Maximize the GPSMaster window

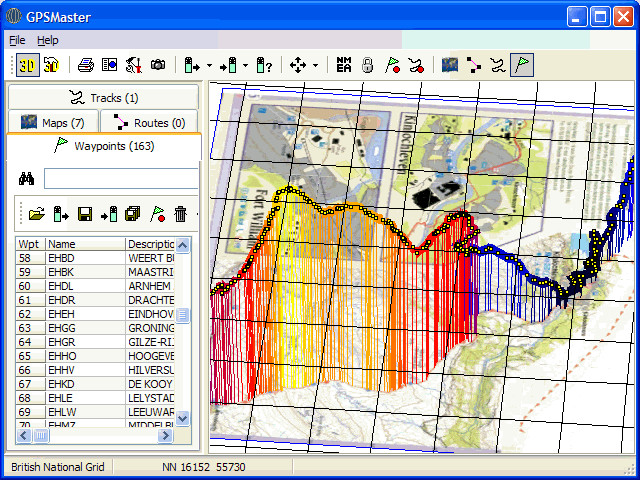600,17
